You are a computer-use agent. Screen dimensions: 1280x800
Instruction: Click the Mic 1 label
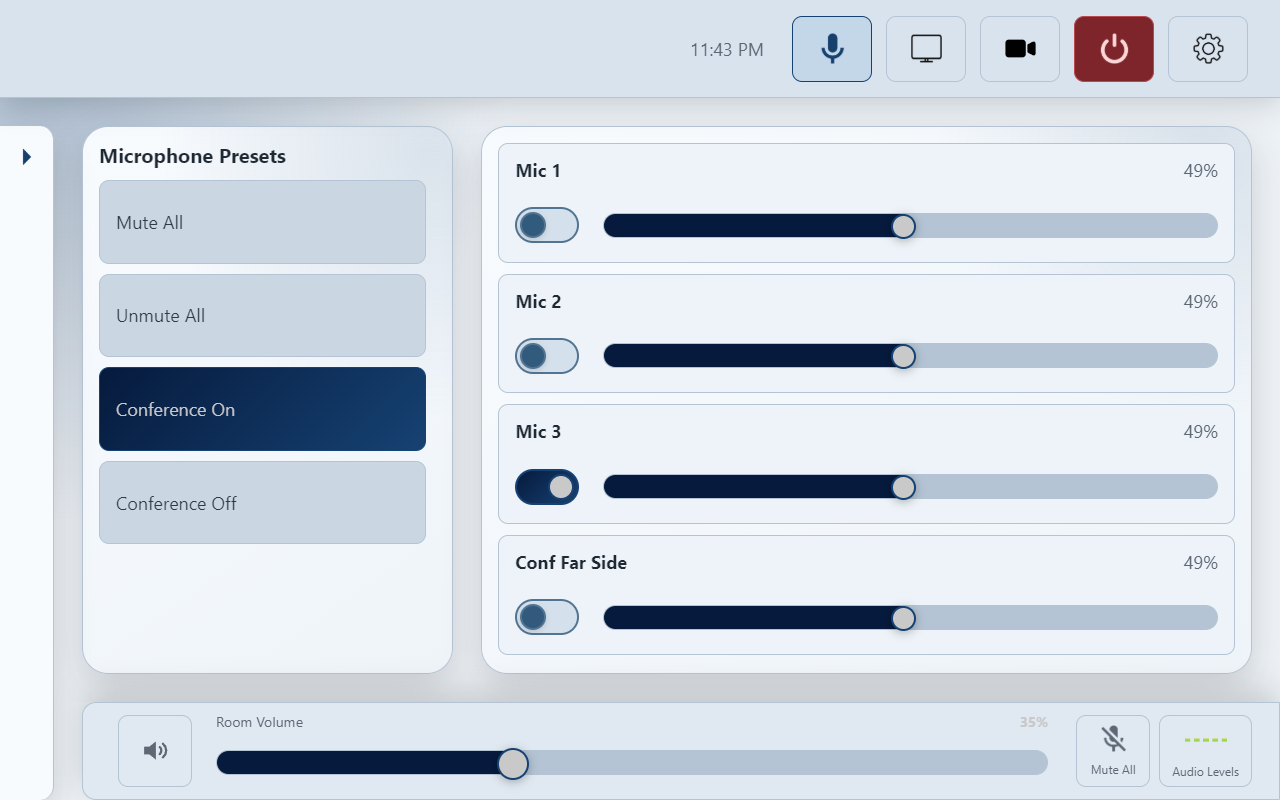click(x=538, y=171)
